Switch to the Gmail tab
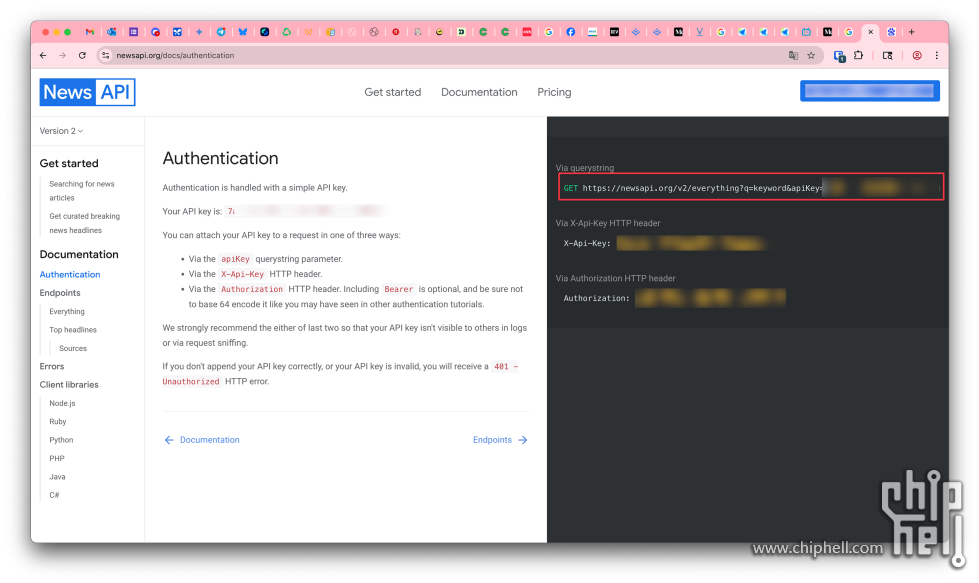The height and width of the screenshot is (583, 979). (x=90, y=32)
